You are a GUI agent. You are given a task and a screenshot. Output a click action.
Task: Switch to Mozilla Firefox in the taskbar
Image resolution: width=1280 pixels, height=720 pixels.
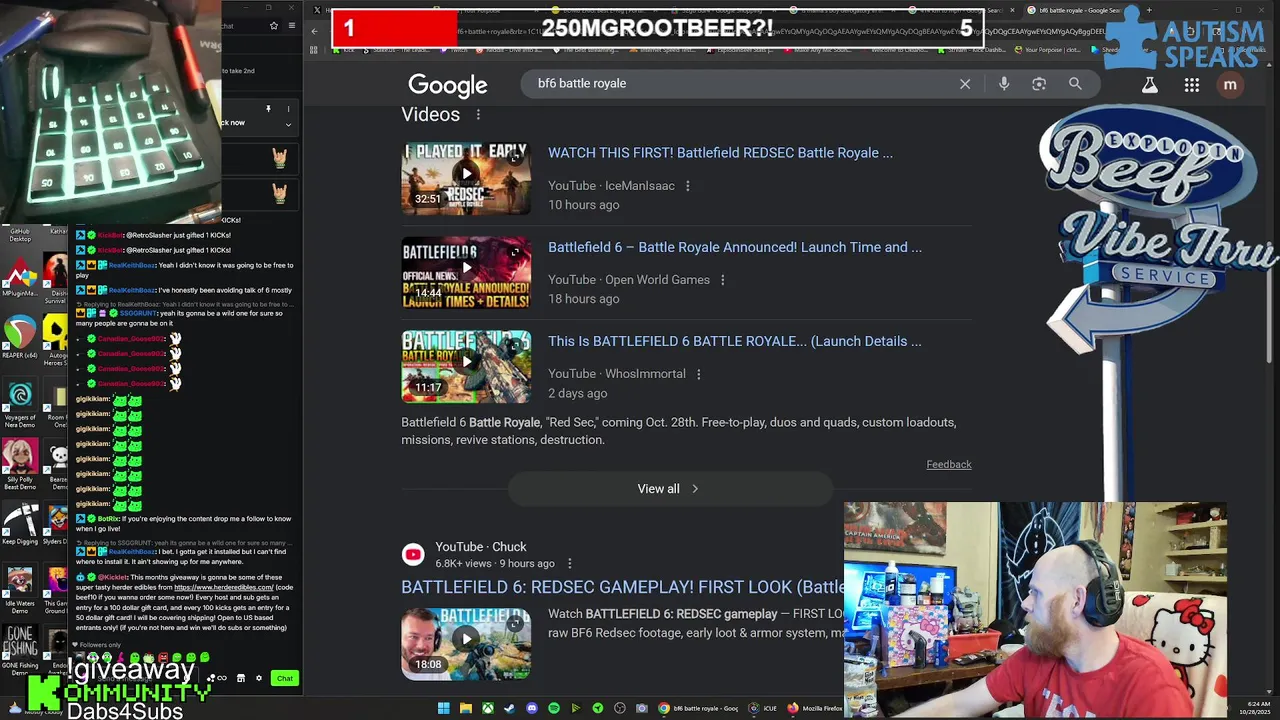815,708
